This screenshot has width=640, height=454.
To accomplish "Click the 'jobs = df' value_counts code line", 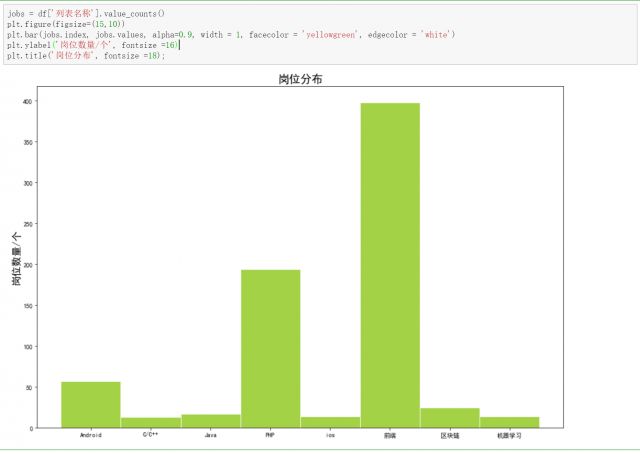I will [x=86, y=13].
